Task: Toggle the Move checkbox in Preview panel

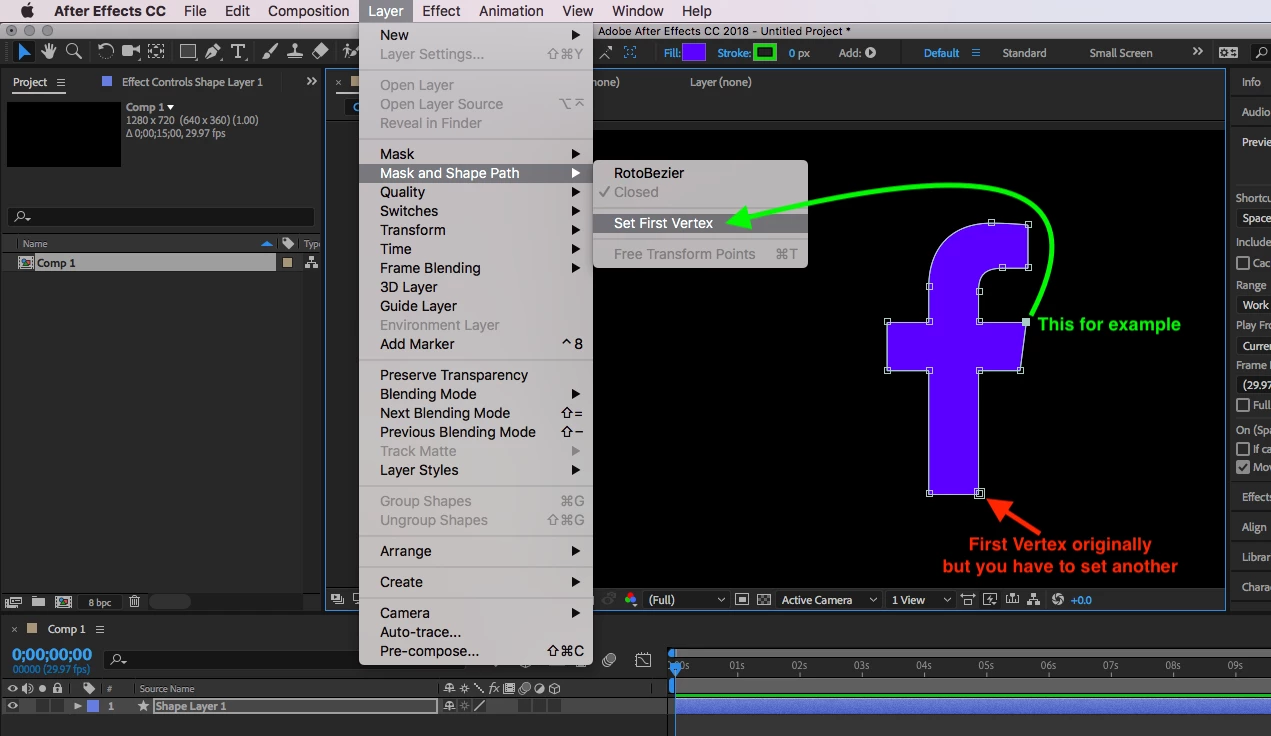Action: point(1243,467)
